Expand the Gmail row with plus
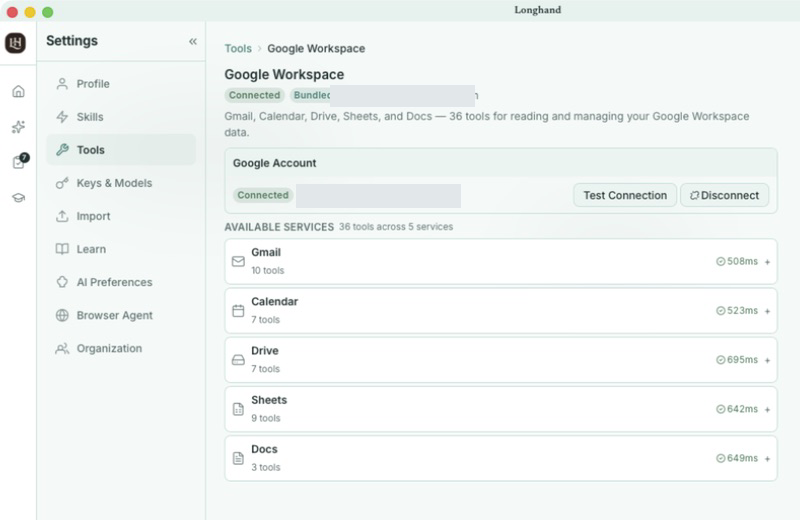 (x=767, y=262)
